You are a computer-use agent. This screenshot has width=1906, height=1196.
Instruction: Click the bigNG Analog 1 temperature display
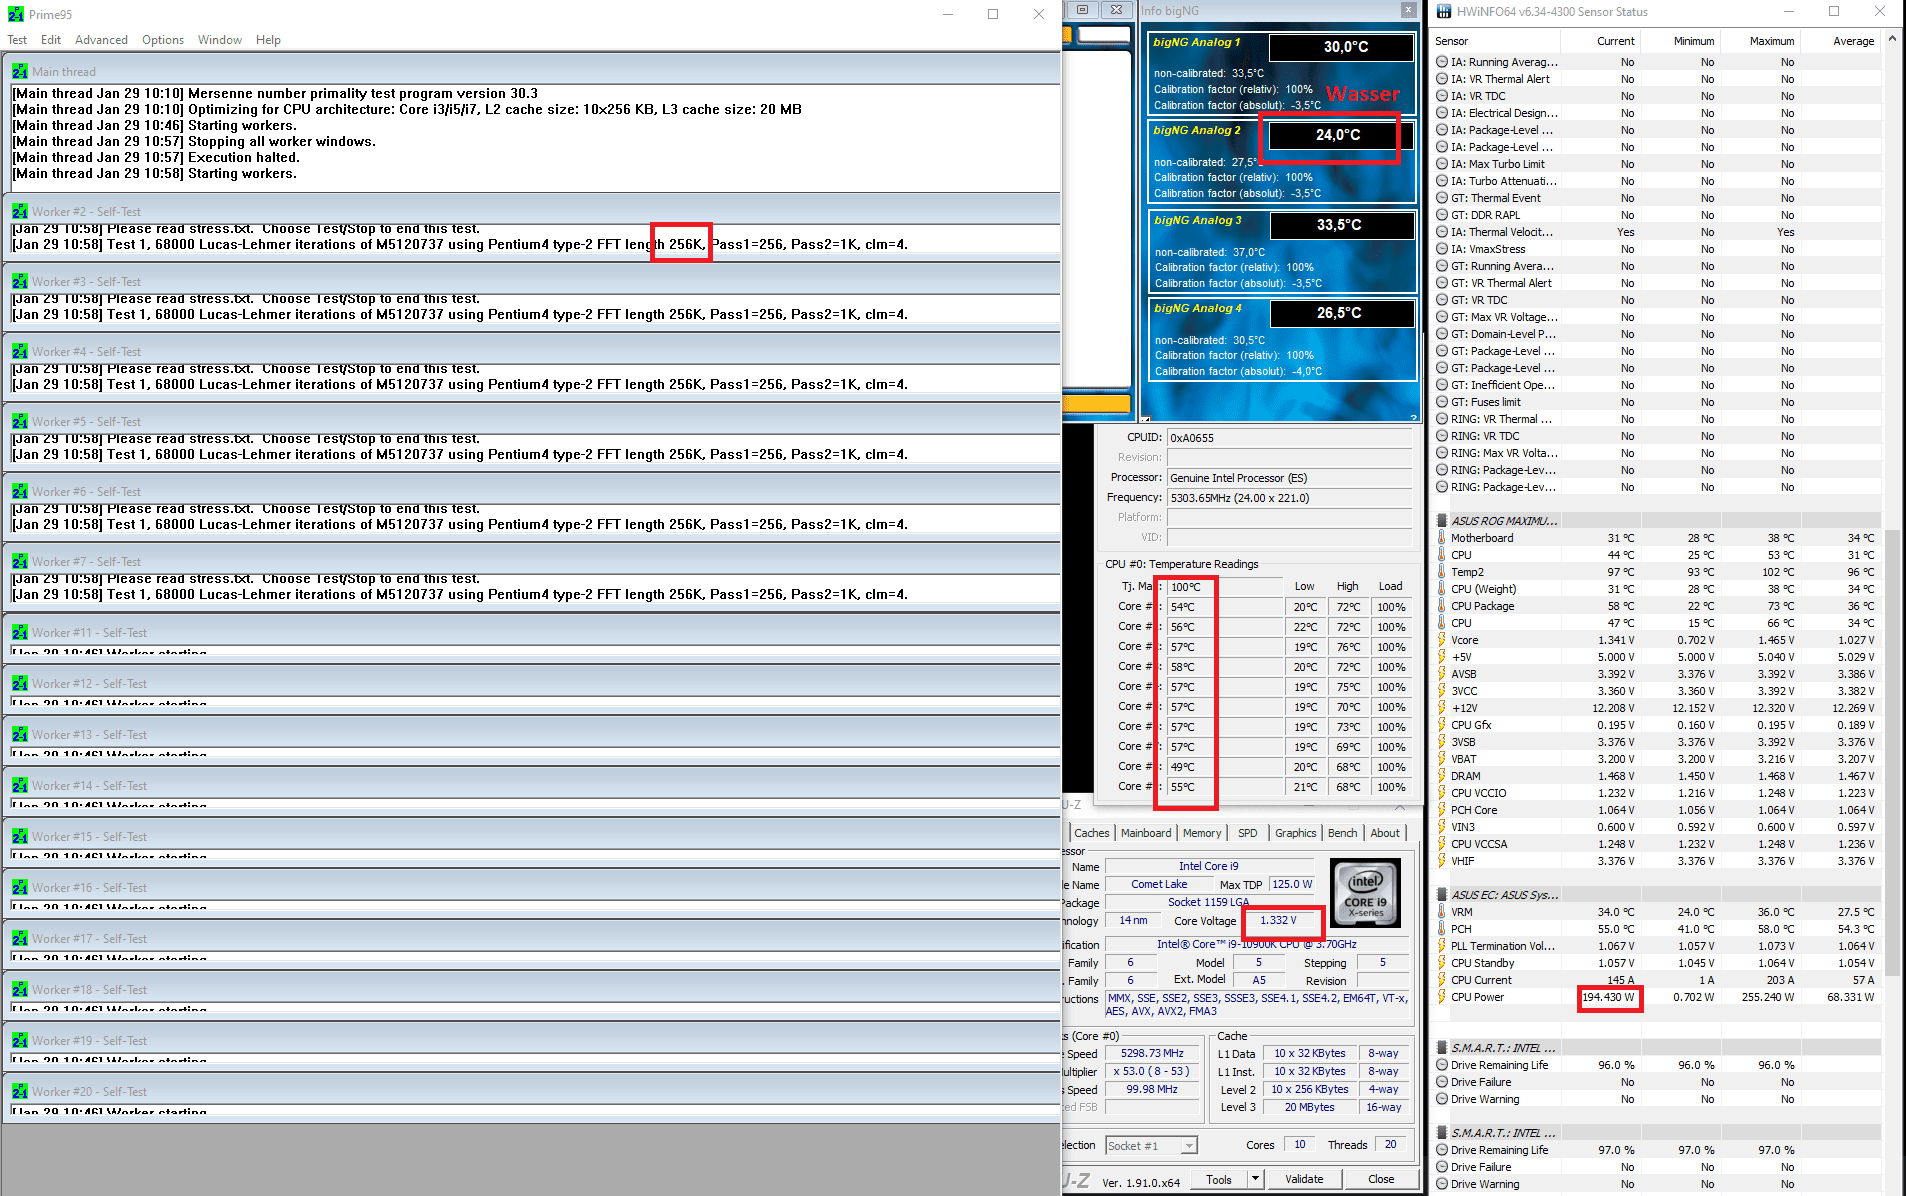coord(1342,47)
